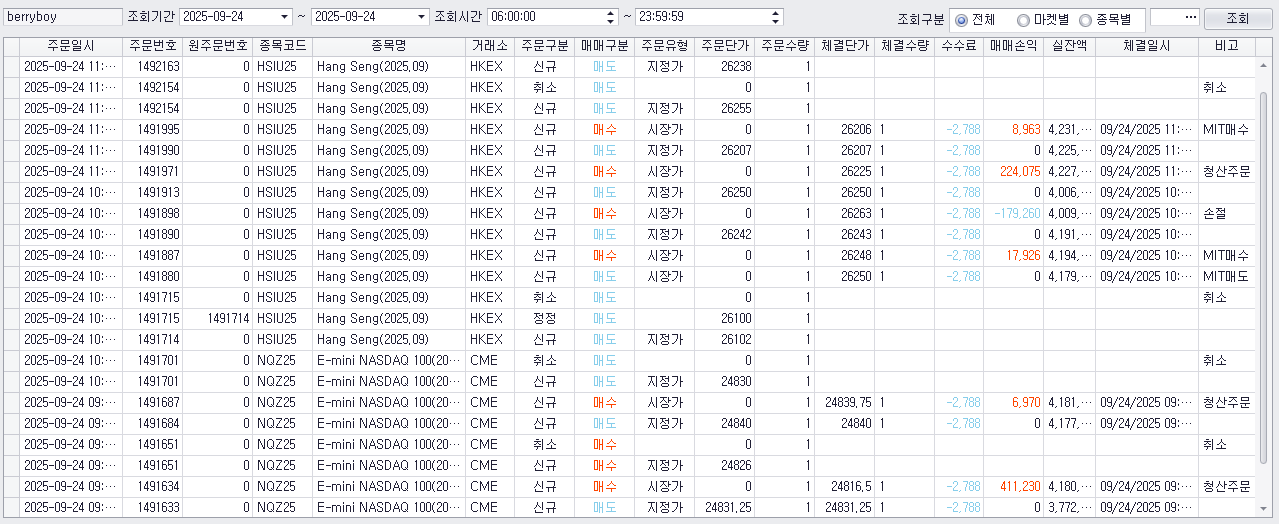Select order number 1491687 cell

[153, 402]
